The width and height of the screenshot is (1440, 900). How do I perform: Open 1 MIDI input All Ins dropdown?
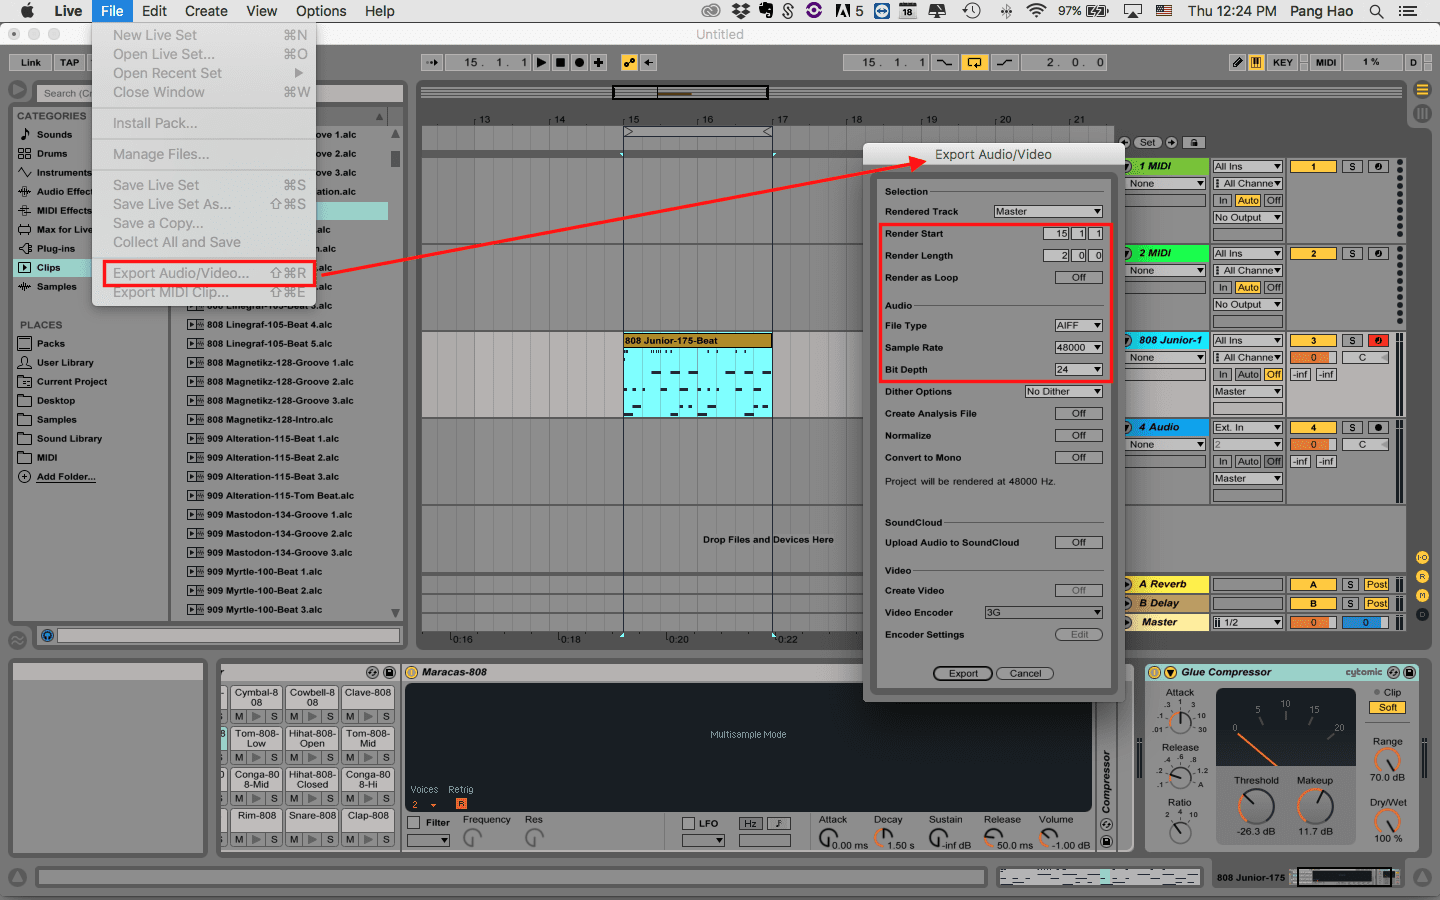pyautogui.click(x=1247, y=166)
